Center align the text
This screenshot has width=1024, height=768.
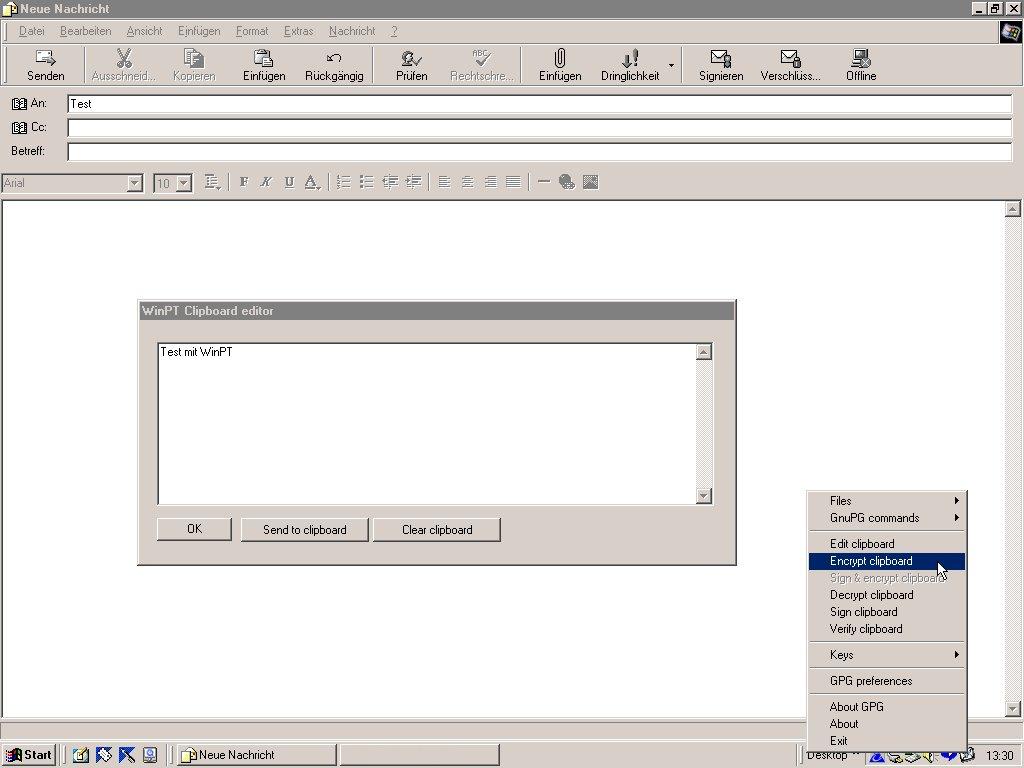(x=468, y=182)
